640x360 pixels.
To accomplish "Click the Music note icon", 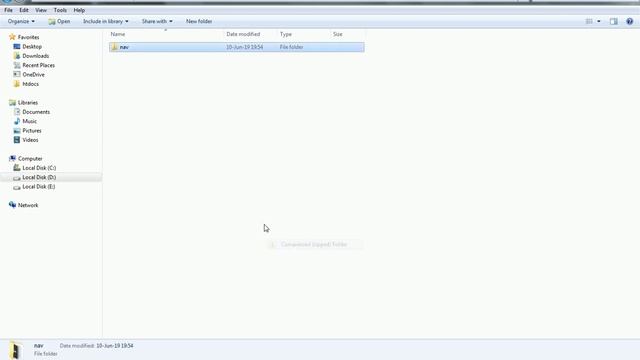I will [17, 121].
